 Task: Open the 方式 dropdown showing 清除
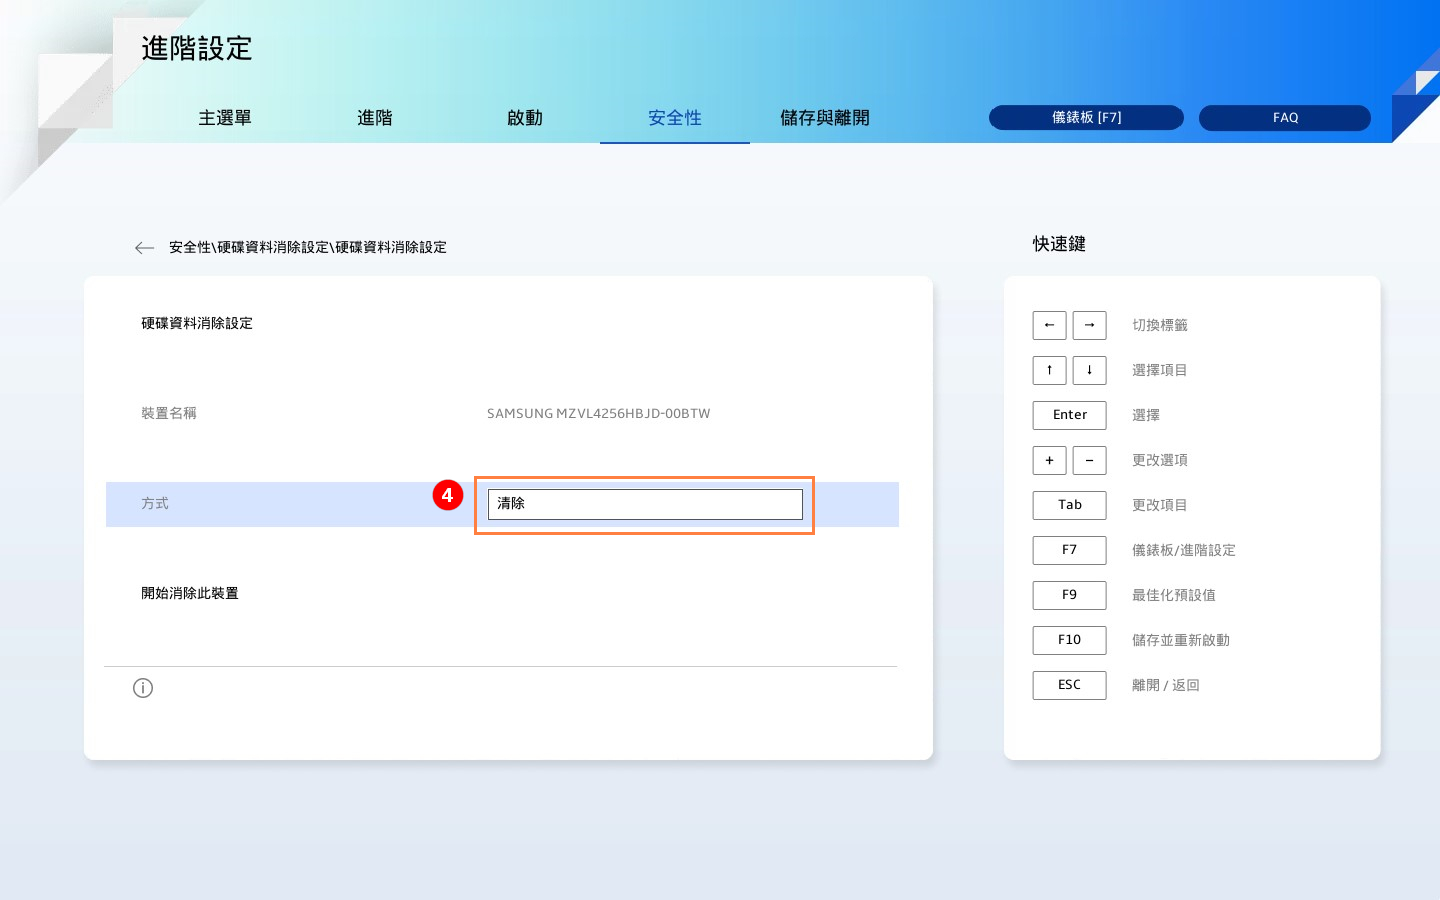645,504
